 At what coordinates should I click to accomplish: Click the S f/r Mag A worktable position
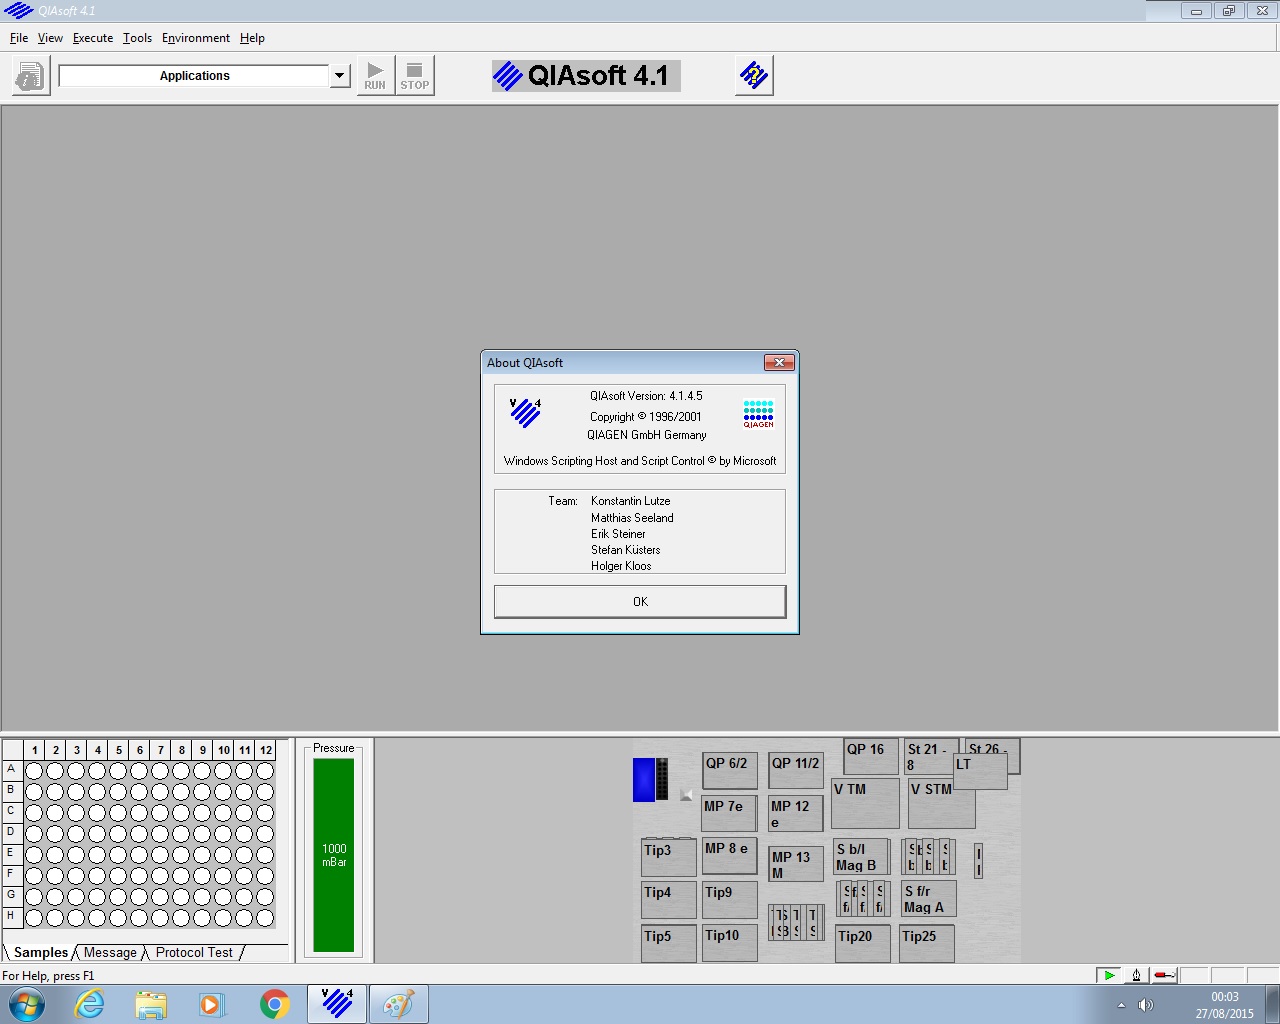coord(929,898)
